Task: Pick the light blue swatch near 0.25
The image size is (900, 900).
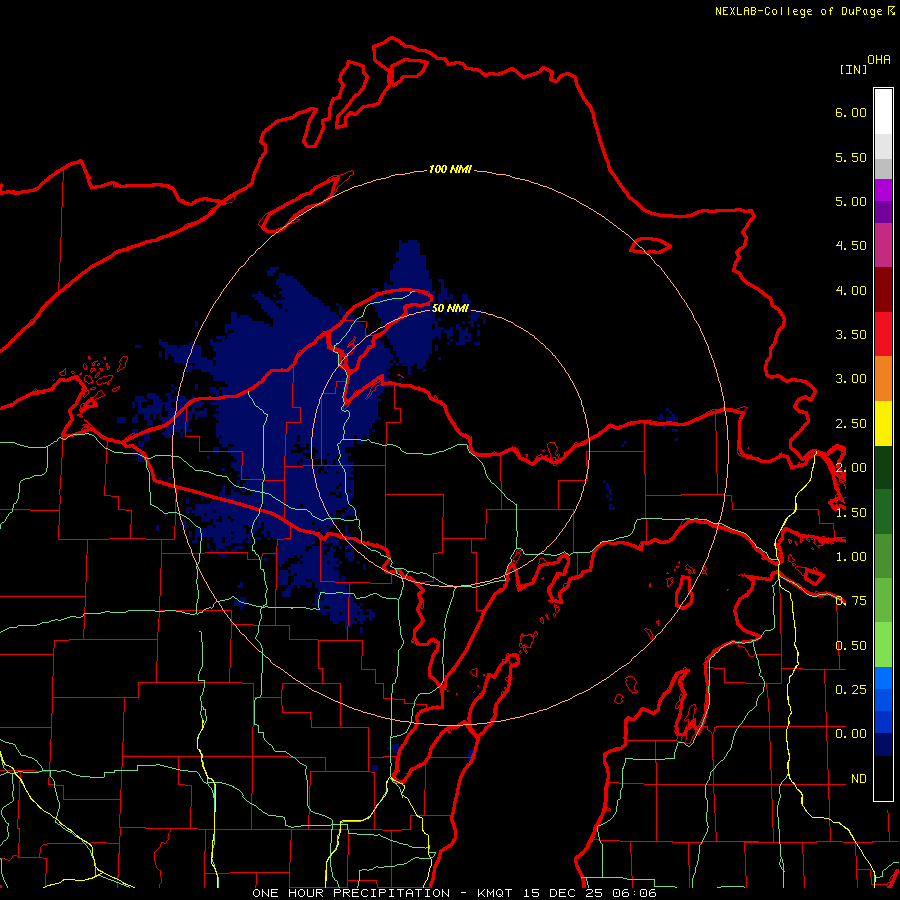Action: click(x=883, y=678)
